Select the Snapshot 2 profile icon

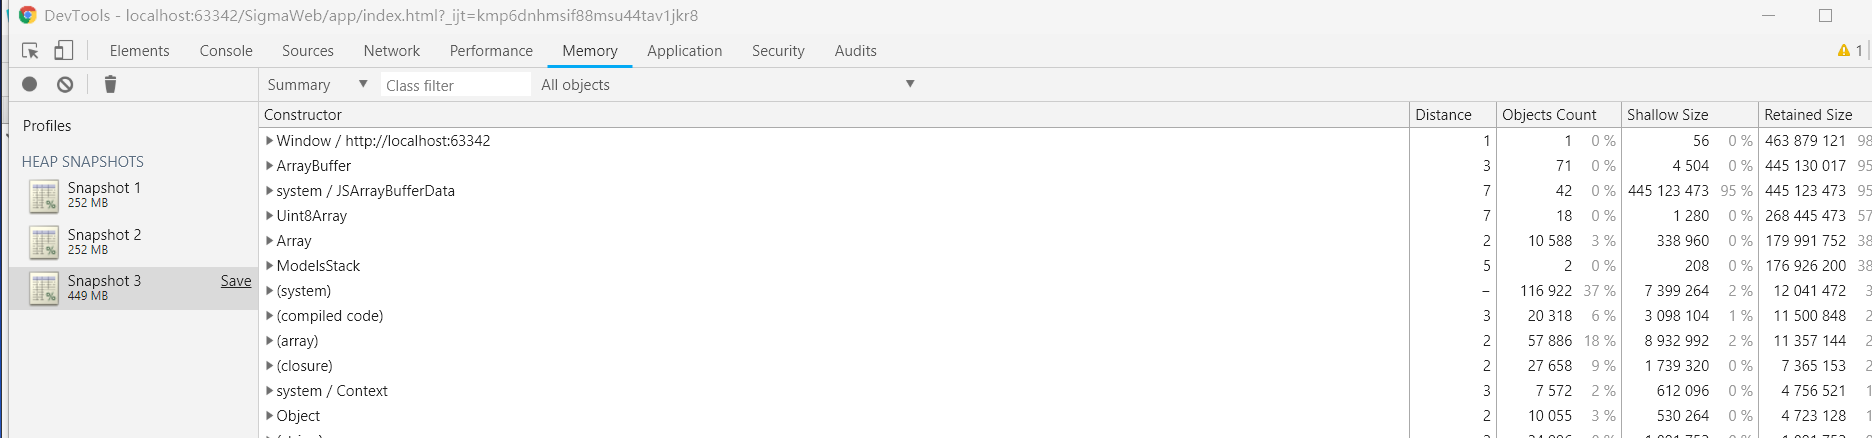[x=44, y=243]
